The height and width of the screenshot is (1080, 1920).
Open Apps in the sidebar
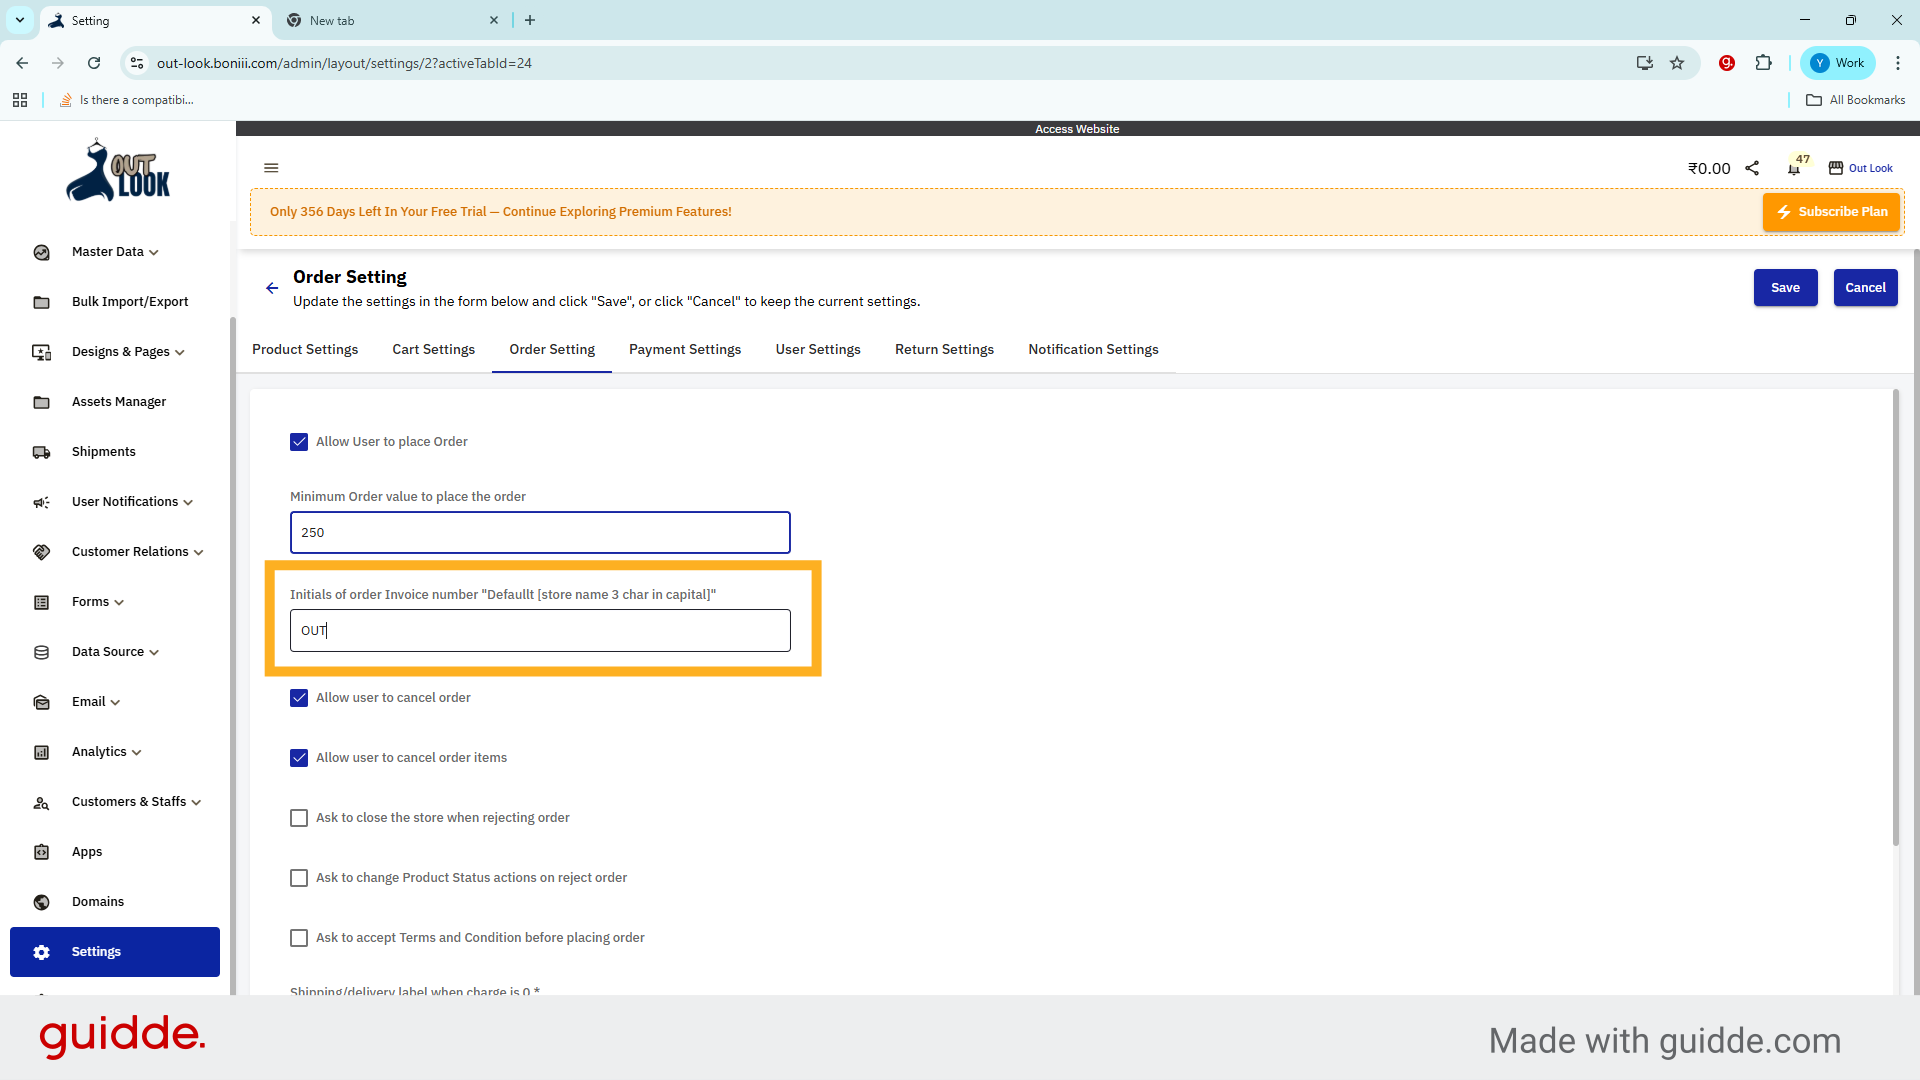(x=87, y=852)
